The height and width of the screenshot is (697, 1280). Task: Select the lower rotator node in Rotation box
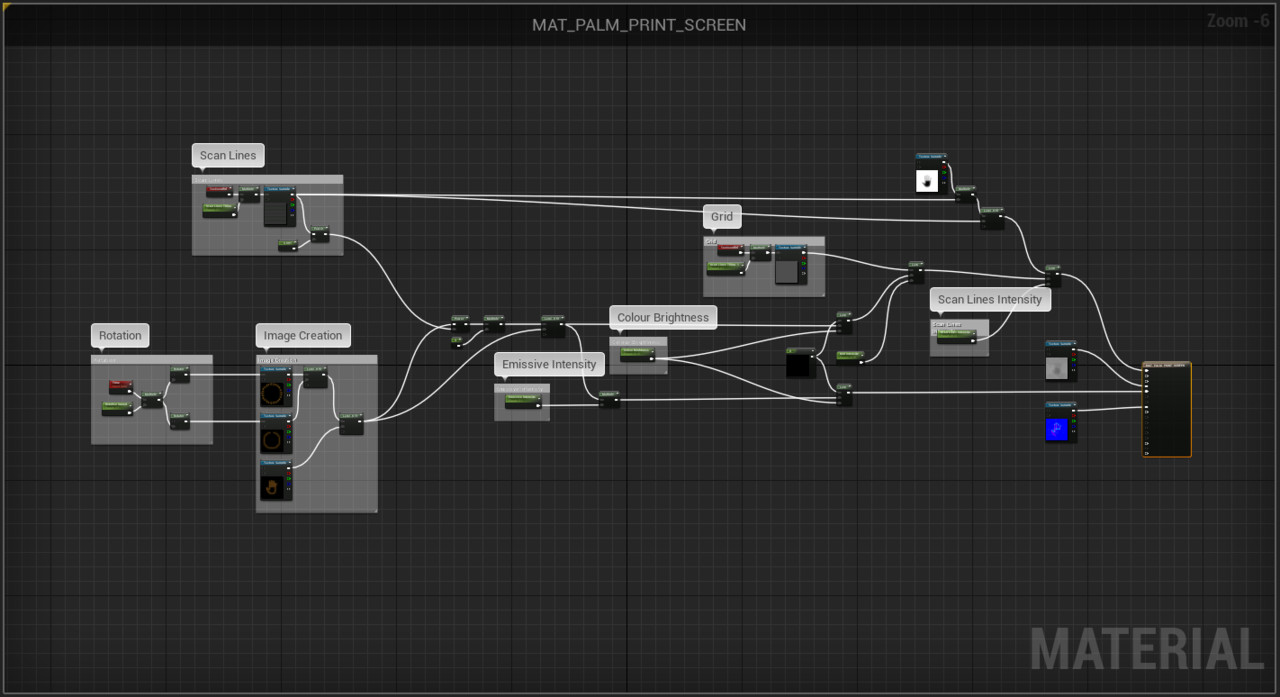[x=180, y=421]
